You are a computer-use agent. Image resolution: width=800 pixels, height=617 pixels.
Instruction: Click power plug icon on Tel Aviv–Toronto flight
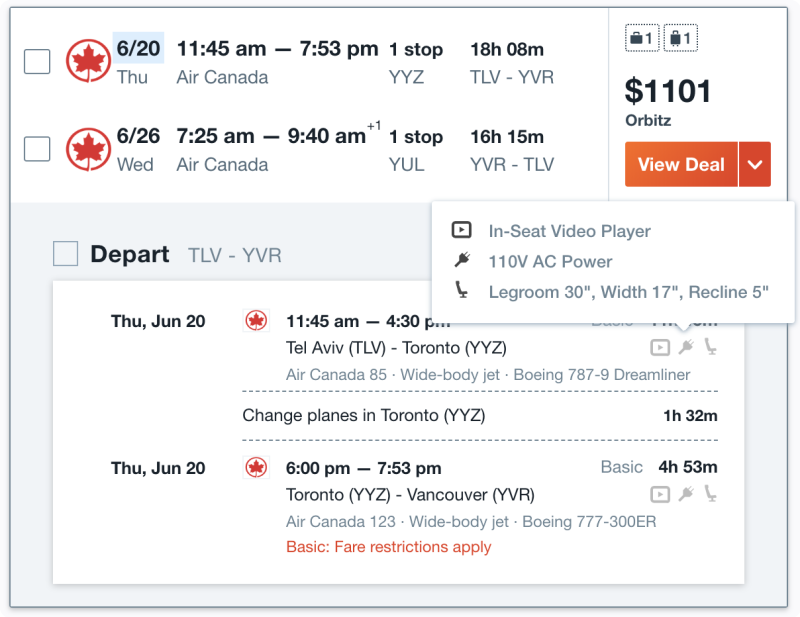(686, 347)
